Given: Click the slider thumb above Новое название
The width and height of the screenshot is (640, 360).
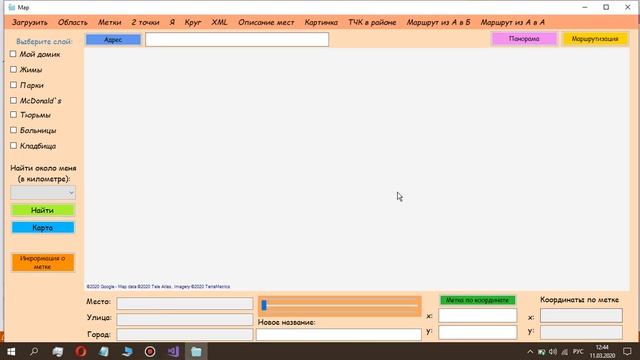Looking at the screenshot, I should (264, 305).
